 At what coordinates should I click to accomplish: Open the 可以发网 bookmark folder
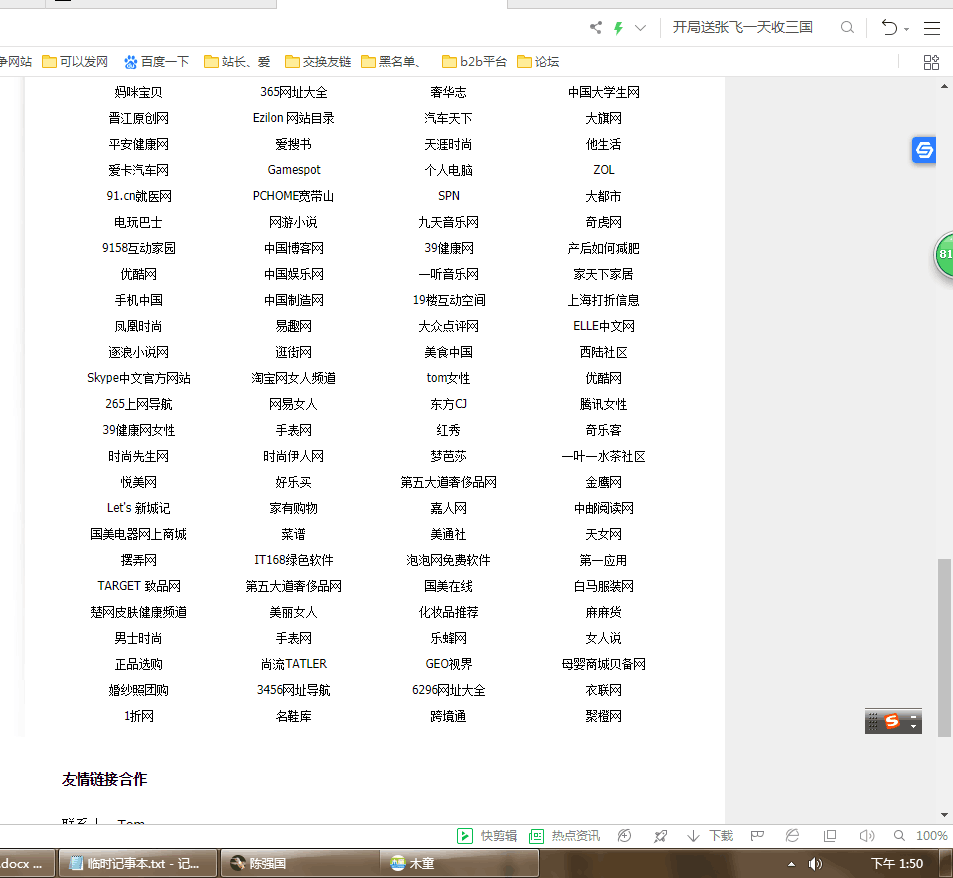[x=75, y=61]
